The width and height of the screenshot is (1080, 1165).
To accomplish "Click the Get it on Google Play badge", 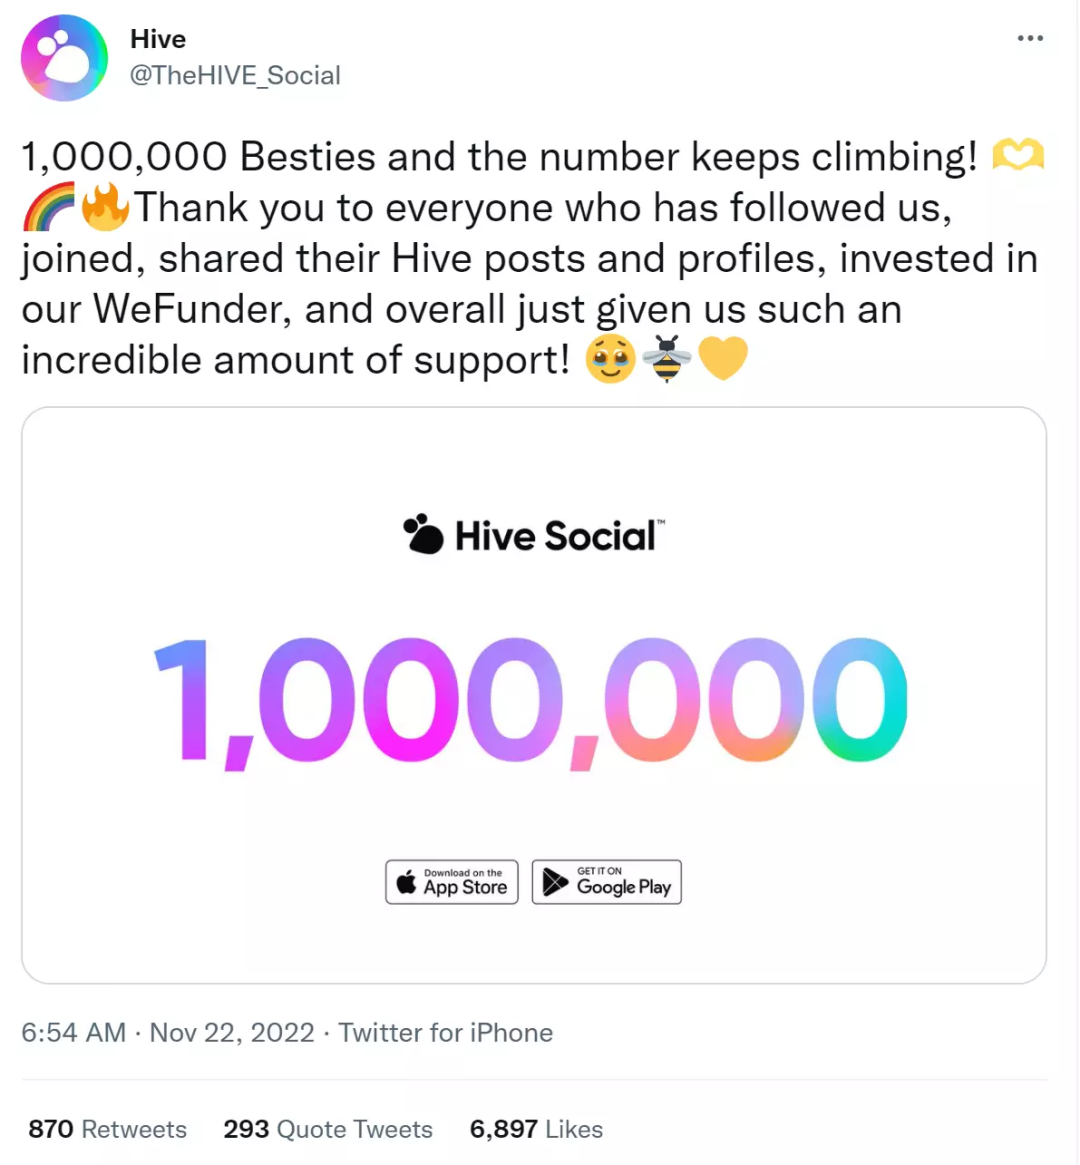I will [607, 882].
